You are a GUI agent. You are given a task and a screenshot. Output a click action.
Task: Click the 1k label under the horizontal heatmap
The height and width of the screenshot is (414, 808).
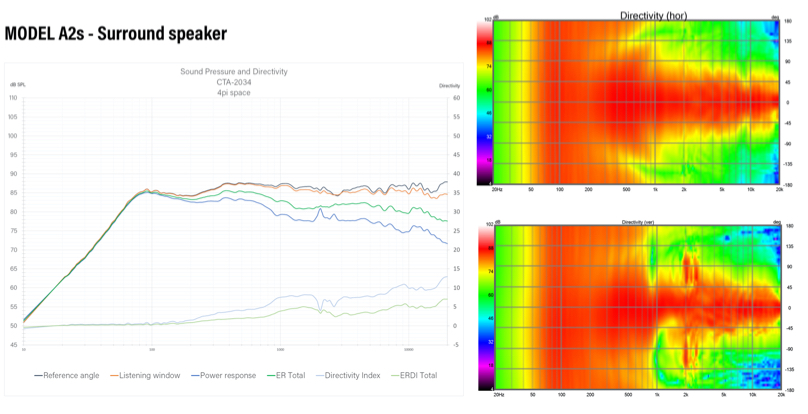[x=655, y=190]
